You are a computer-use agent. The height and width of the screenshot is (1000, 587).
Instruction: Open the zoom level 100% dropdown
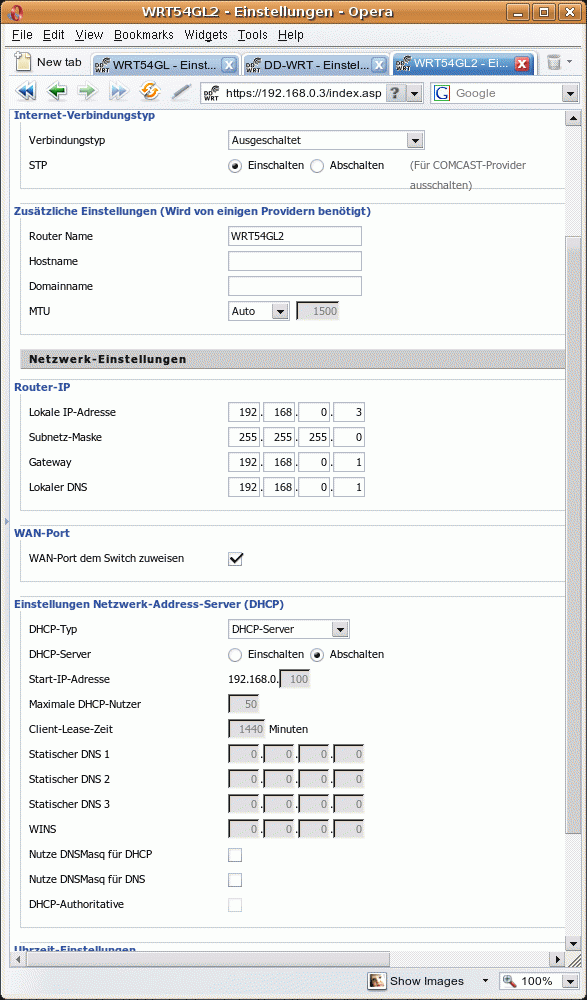[x=569, y=982]
